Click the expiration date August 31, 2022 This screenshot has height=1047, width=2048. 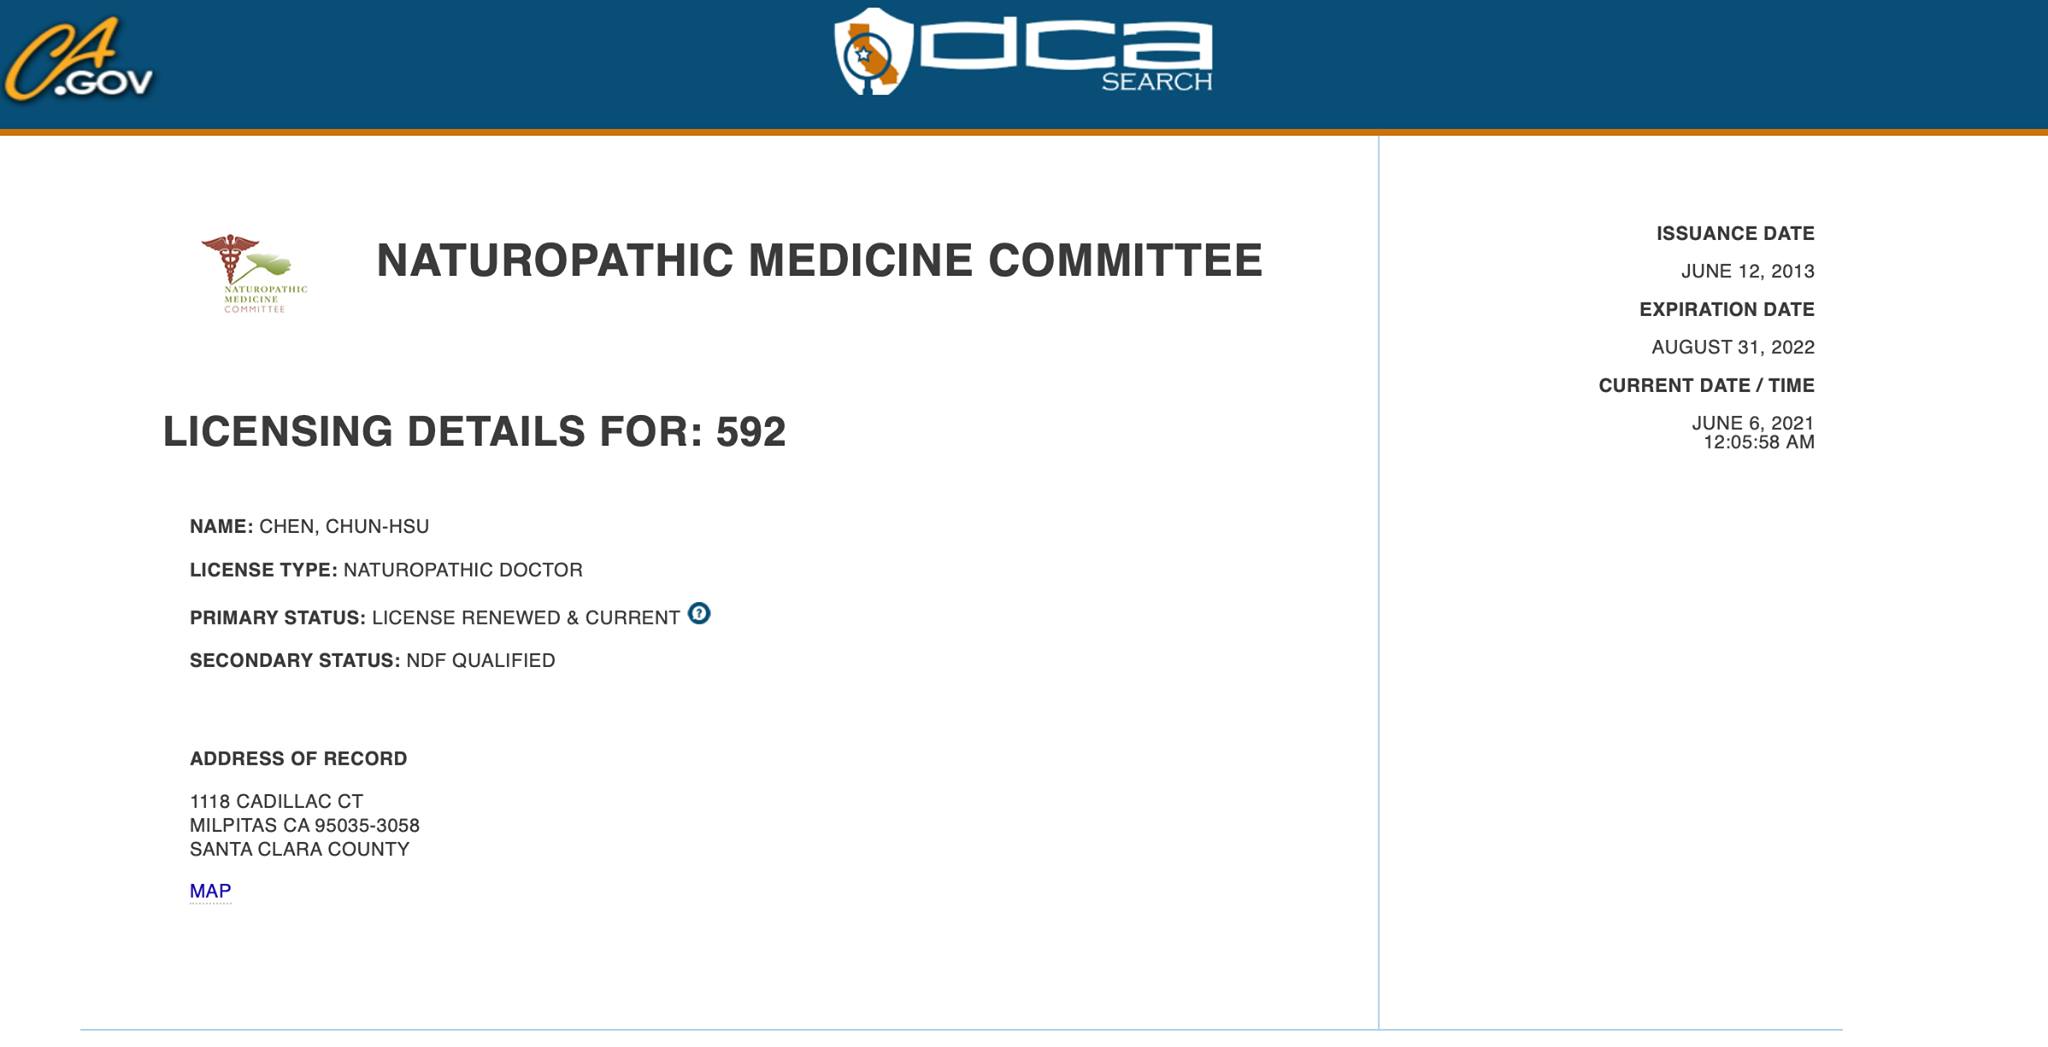1732,348
